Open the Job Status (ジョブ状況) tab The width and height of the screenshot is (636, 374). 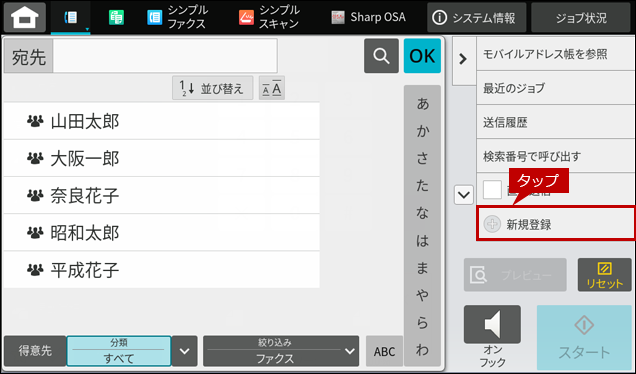pos(581,17)
